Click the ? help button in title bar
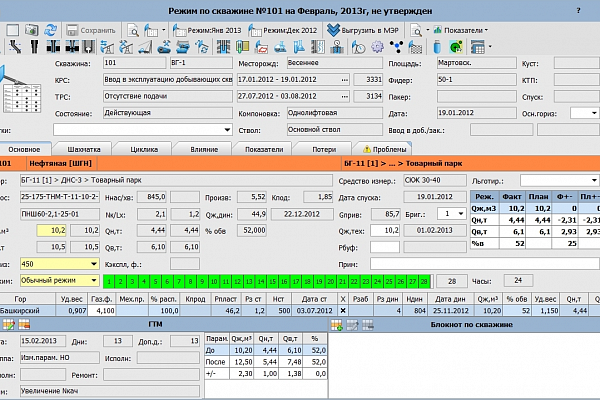Image resolution: width=600 pixels, height=400 pixels. click(x=578, y=11)
